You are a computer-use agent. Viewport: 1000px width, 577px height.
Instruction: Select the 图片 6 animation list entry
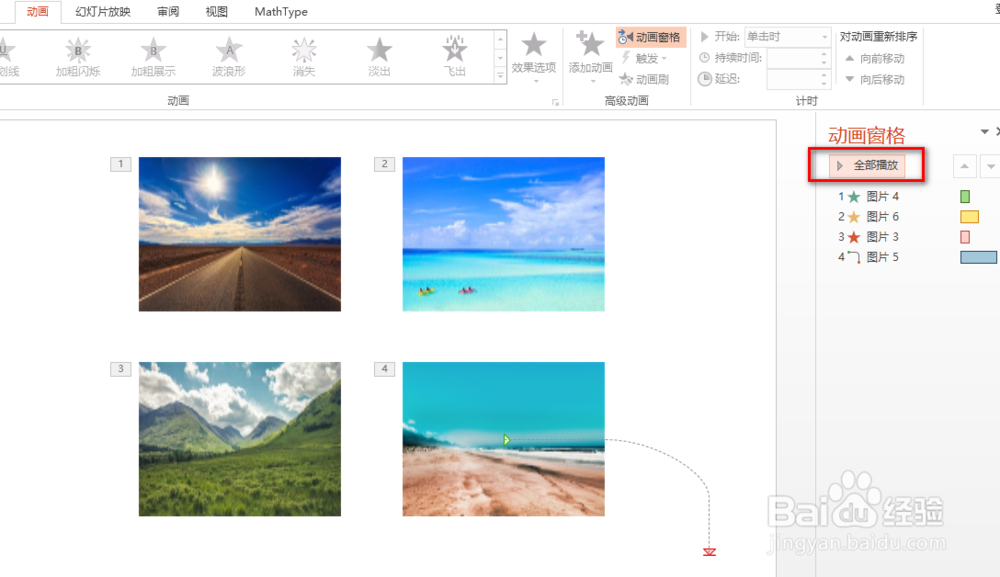(880, 216)
